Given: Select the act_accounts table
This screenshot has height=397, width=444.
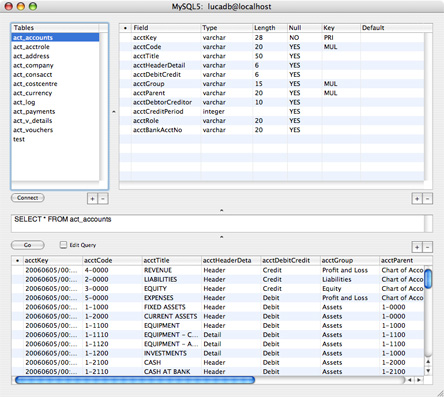Looking at the screenshot, I should [x=55, y=38].
